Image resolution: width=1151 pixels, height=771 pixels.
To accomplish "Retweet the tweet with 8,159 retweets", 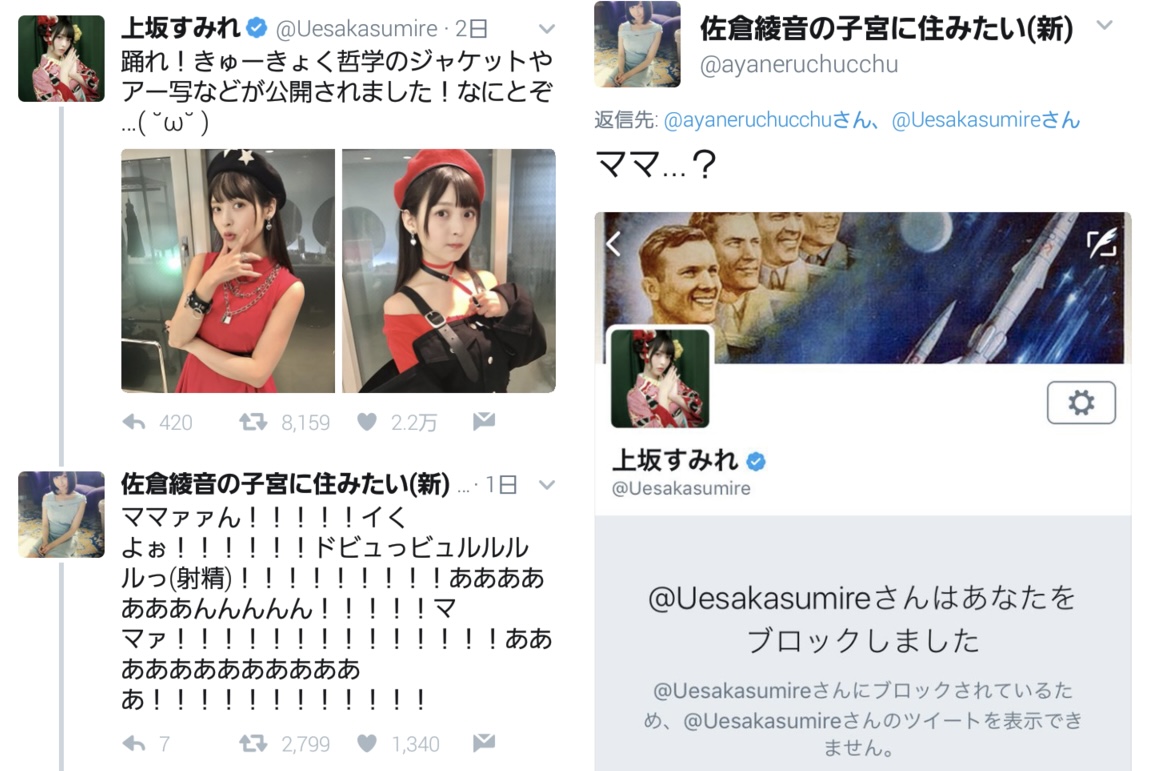I will [x=253, y=422].
